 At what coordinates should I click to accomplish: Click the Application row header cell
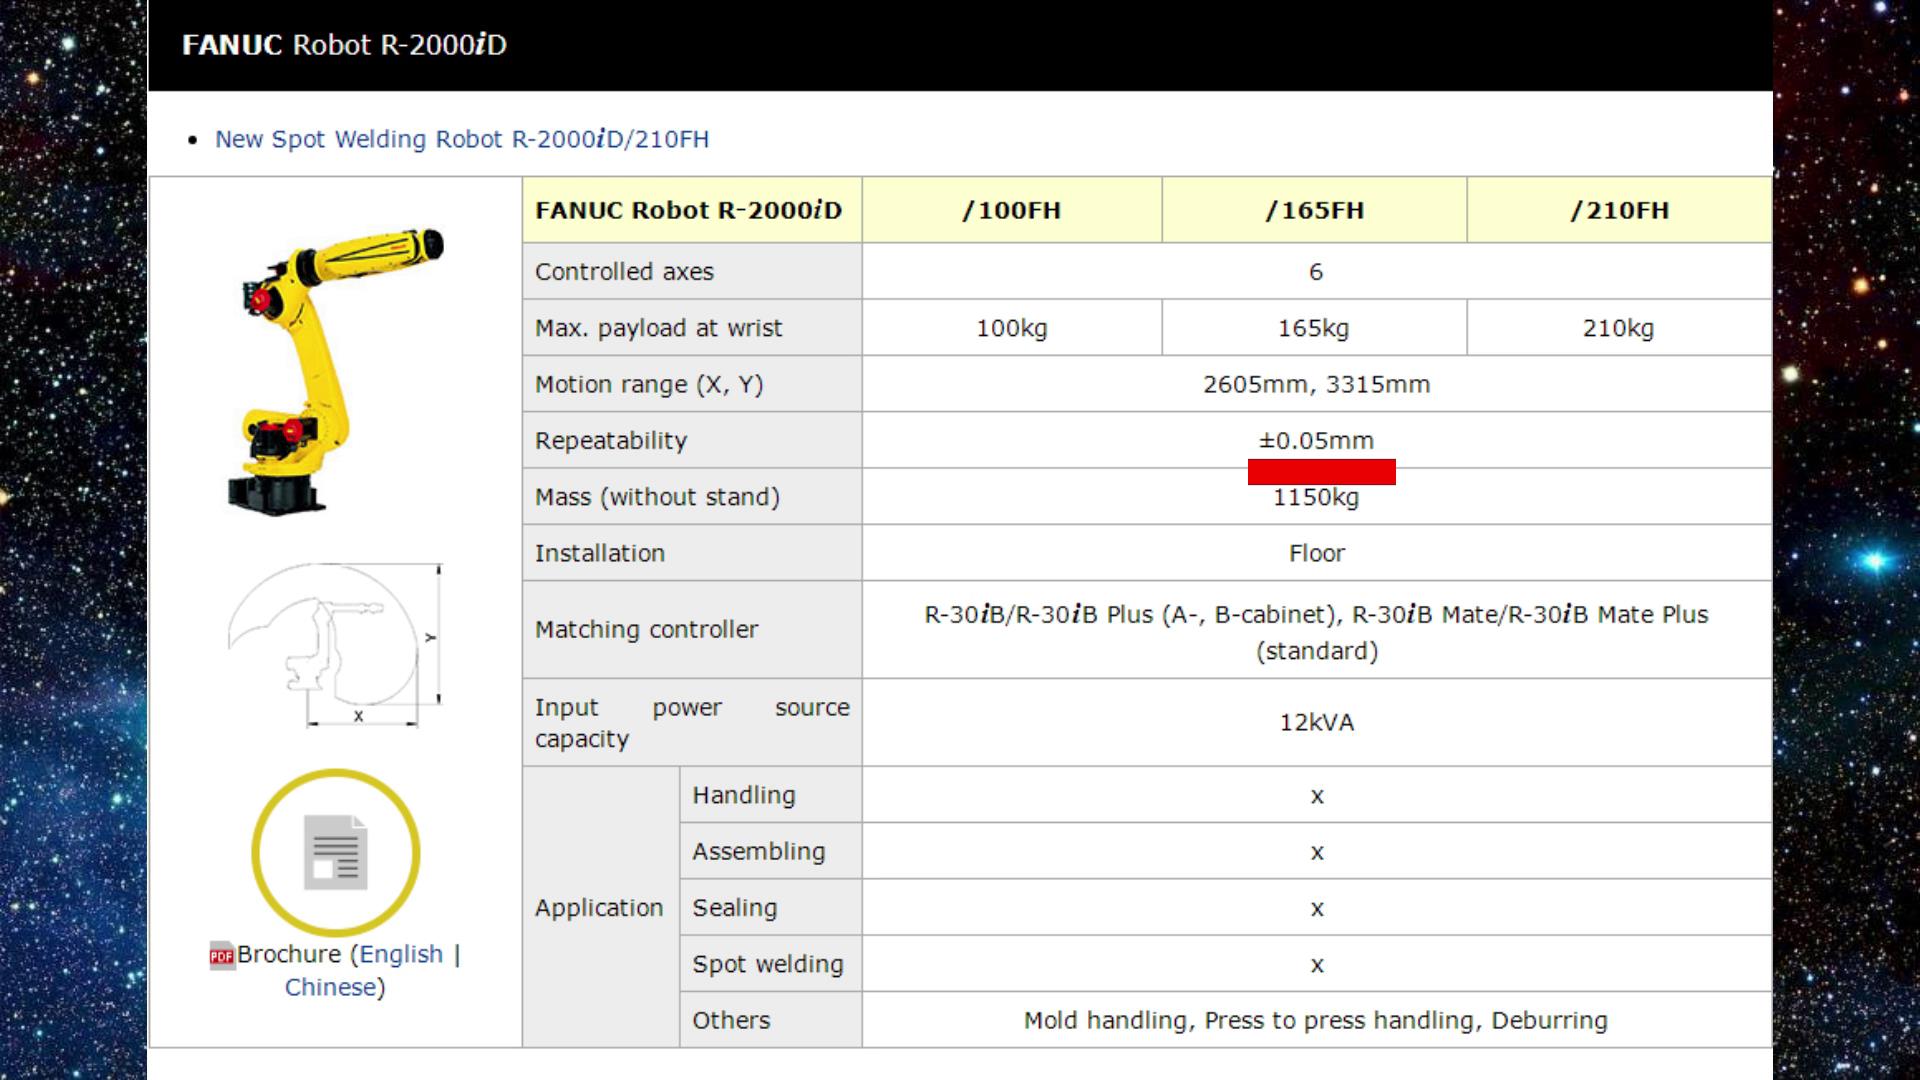click(599, 907)
